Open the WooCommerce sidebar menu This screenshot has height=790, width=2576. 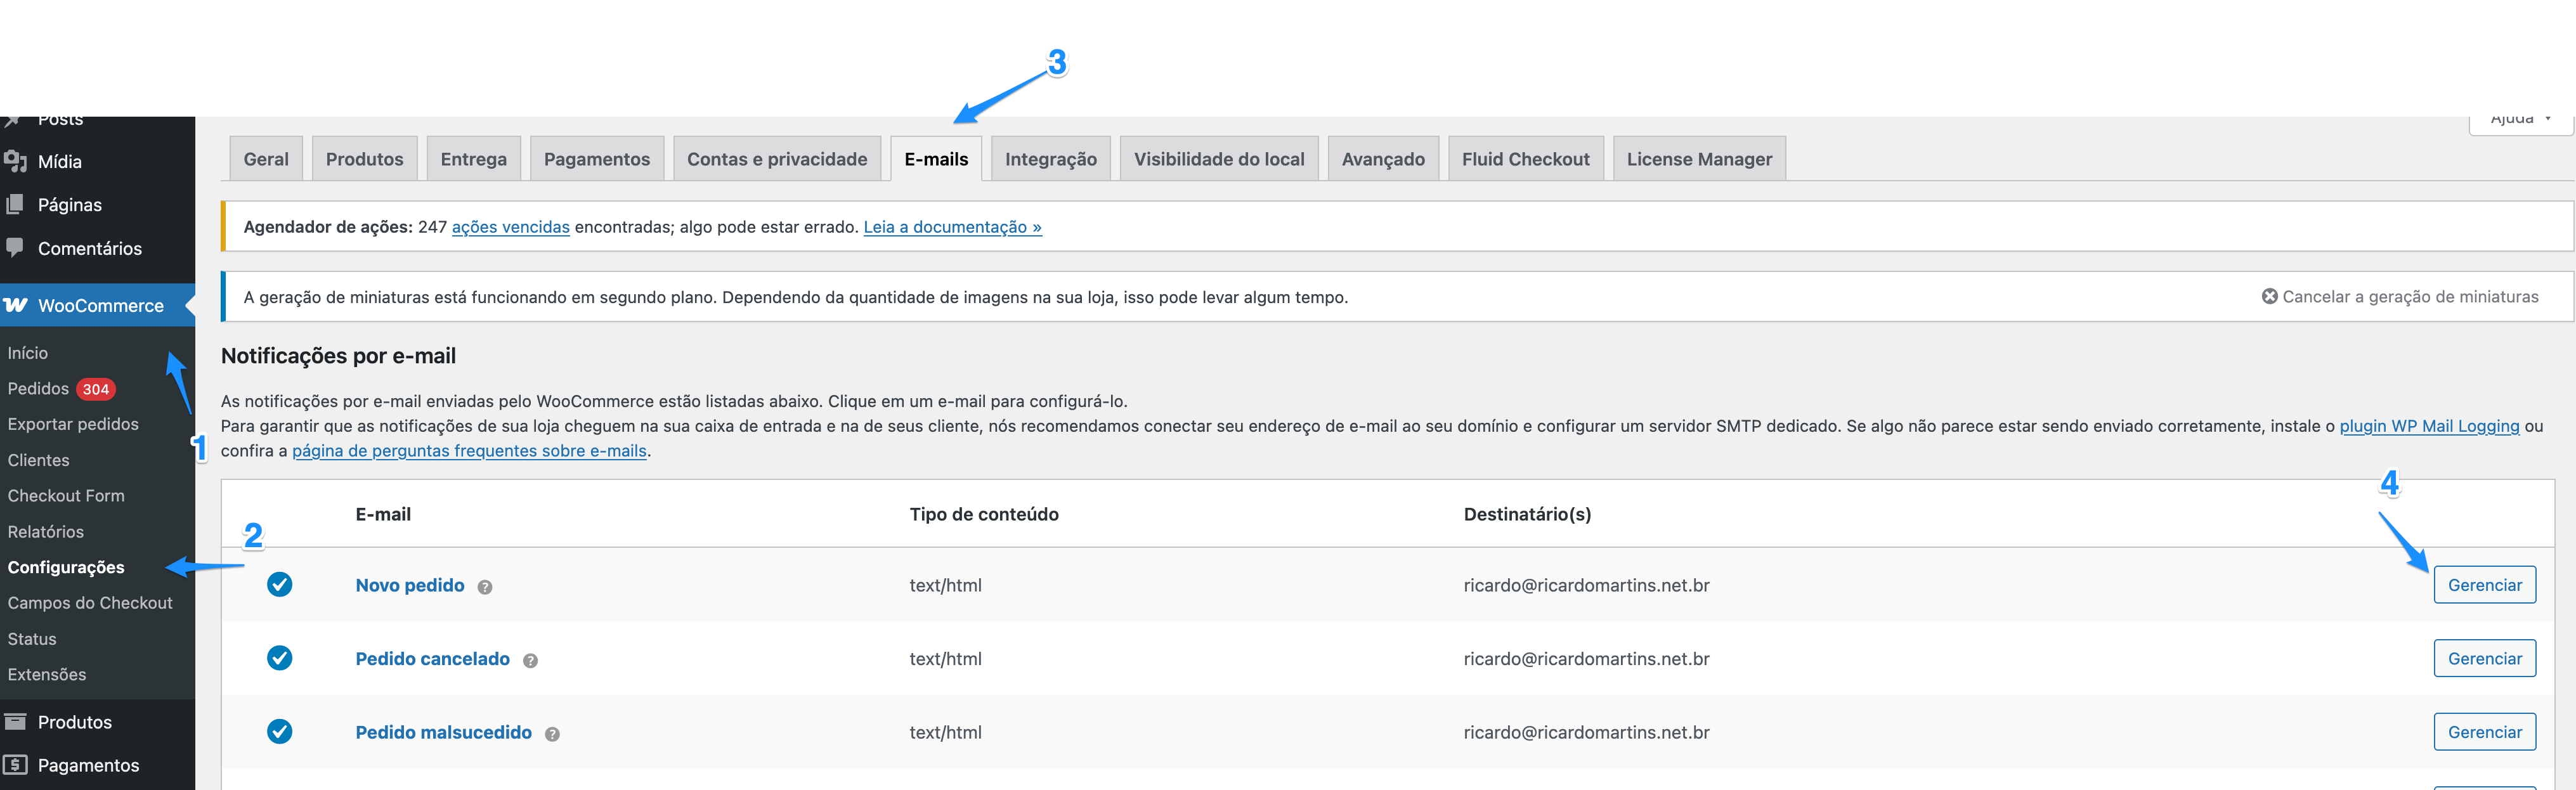[97, 305]
